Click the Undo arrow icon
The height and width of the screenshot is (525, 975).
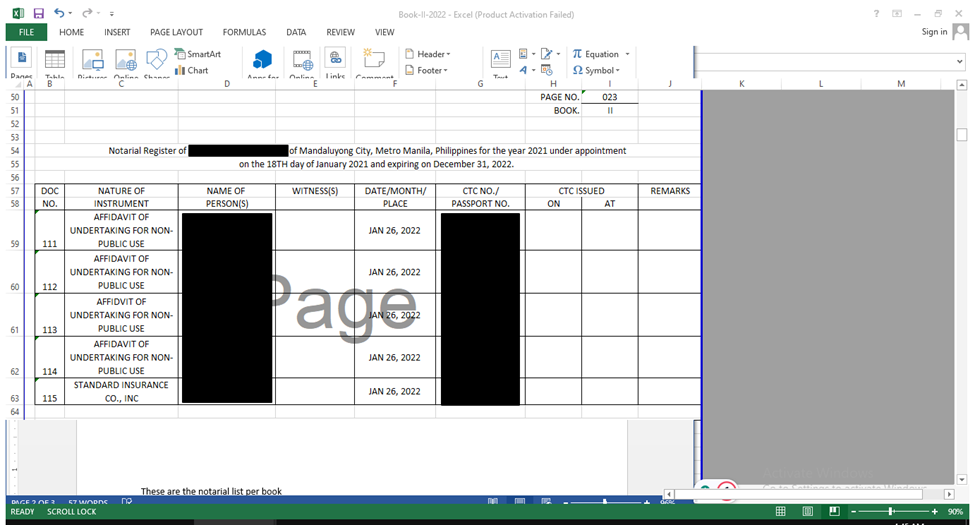[59, 12]
